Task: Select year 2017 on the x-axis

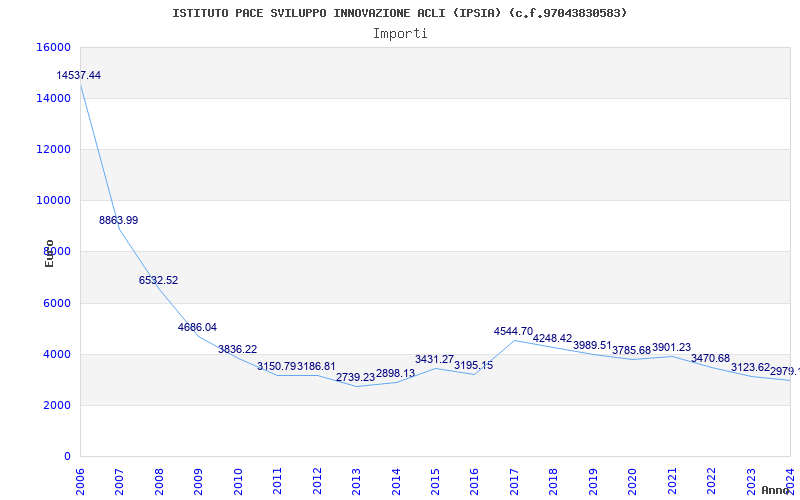Action: point(514,480)
